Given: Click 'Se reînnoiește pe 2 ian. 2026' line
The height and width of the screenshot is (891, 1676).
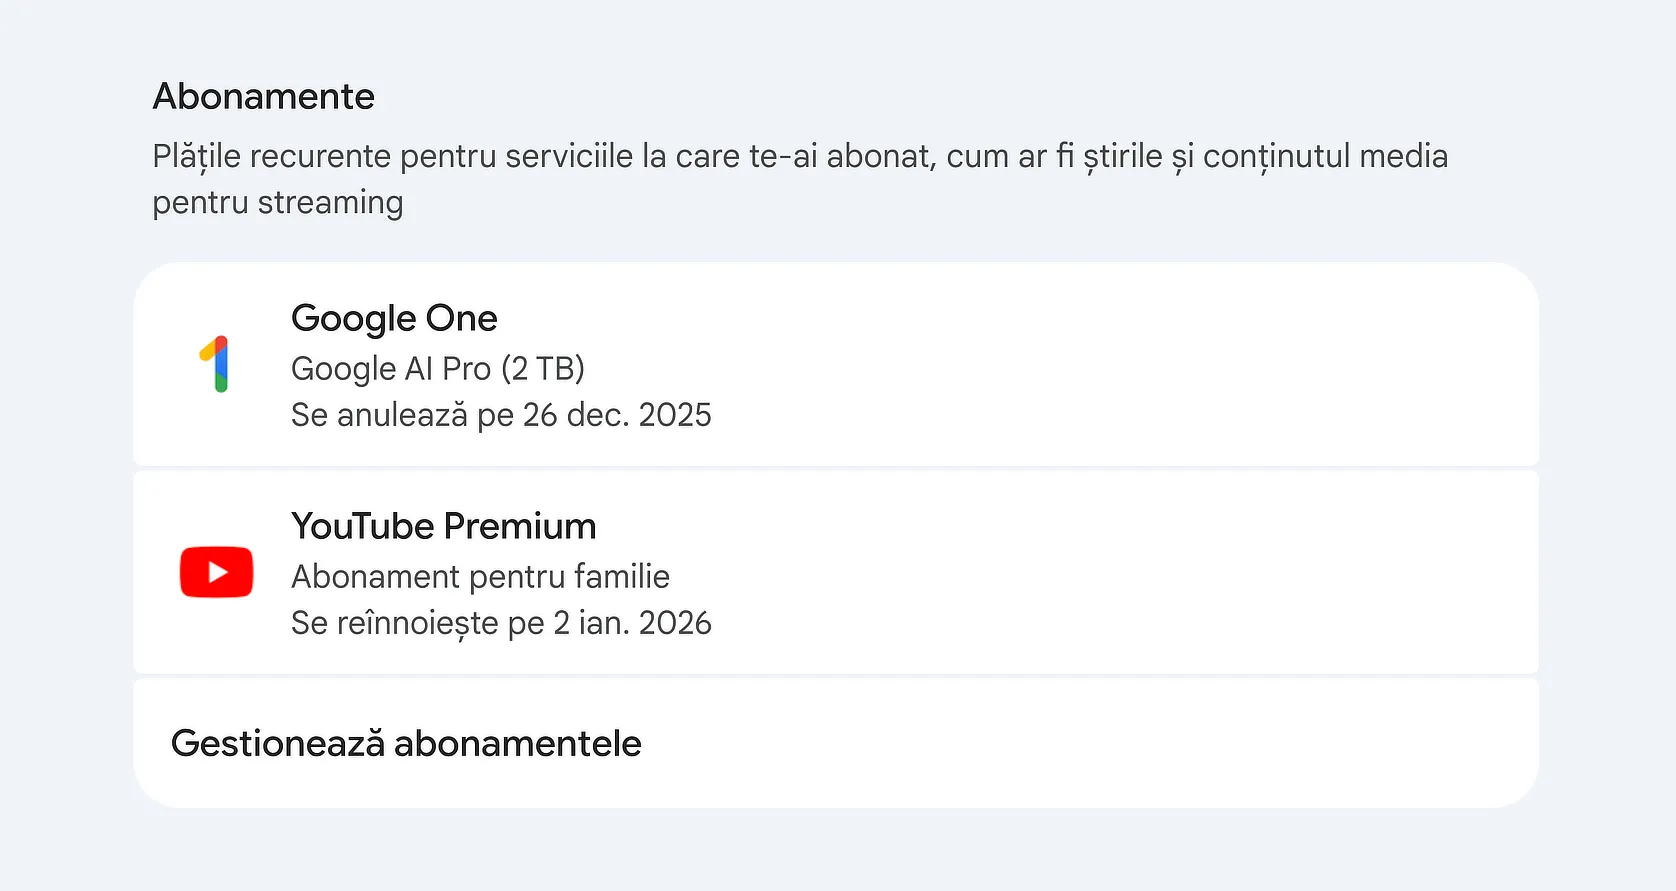Looking at the screenshot, I should coord(500,623).
